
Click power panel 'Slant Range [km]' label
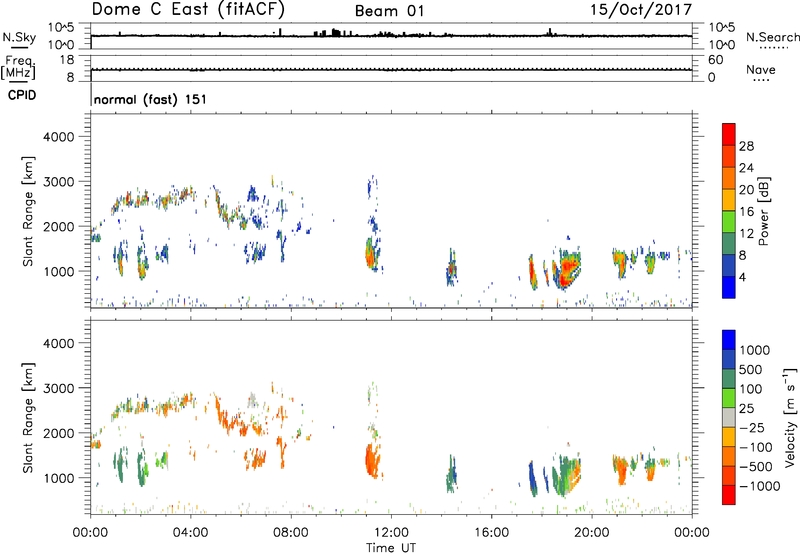pyautogui.click(x=28, y=212)
